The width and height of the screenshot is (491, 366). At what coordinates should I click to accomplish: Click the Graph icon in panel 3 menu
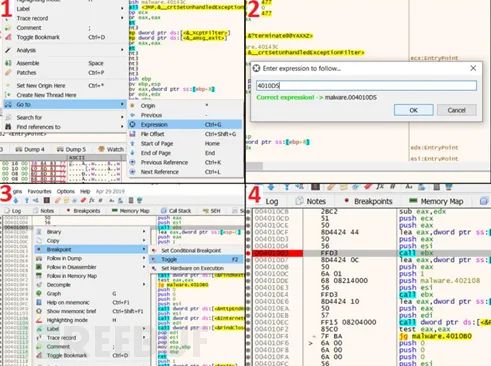point(39,293)
